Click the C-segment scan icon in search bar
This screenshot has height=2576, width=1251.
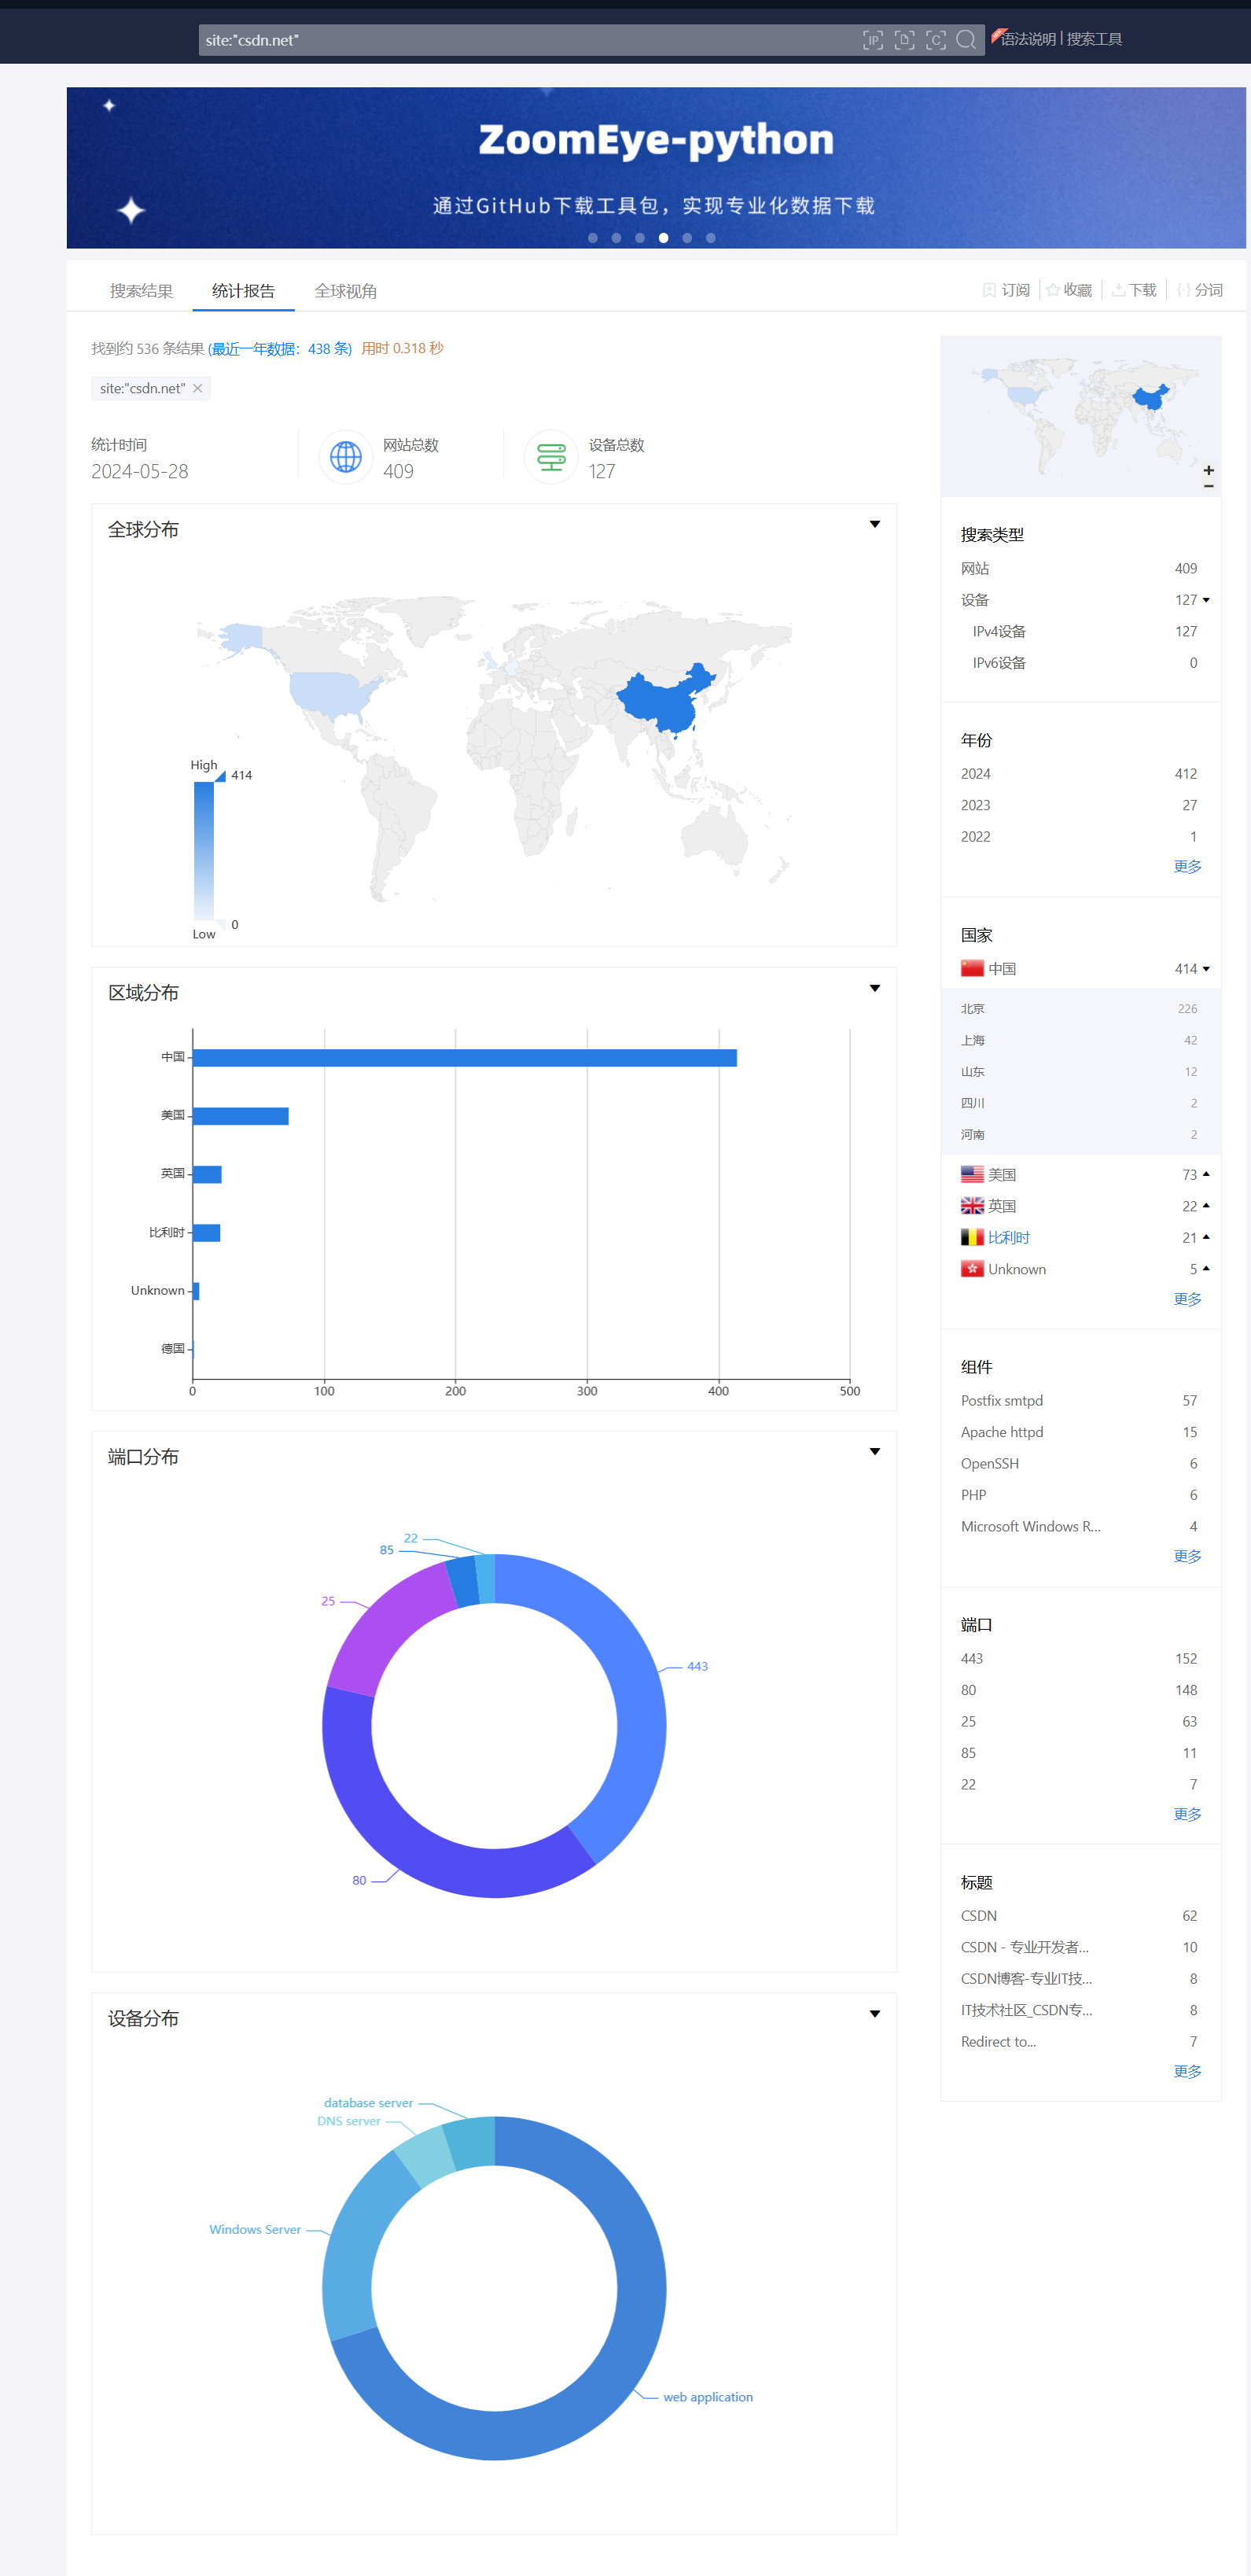(935, 40)
